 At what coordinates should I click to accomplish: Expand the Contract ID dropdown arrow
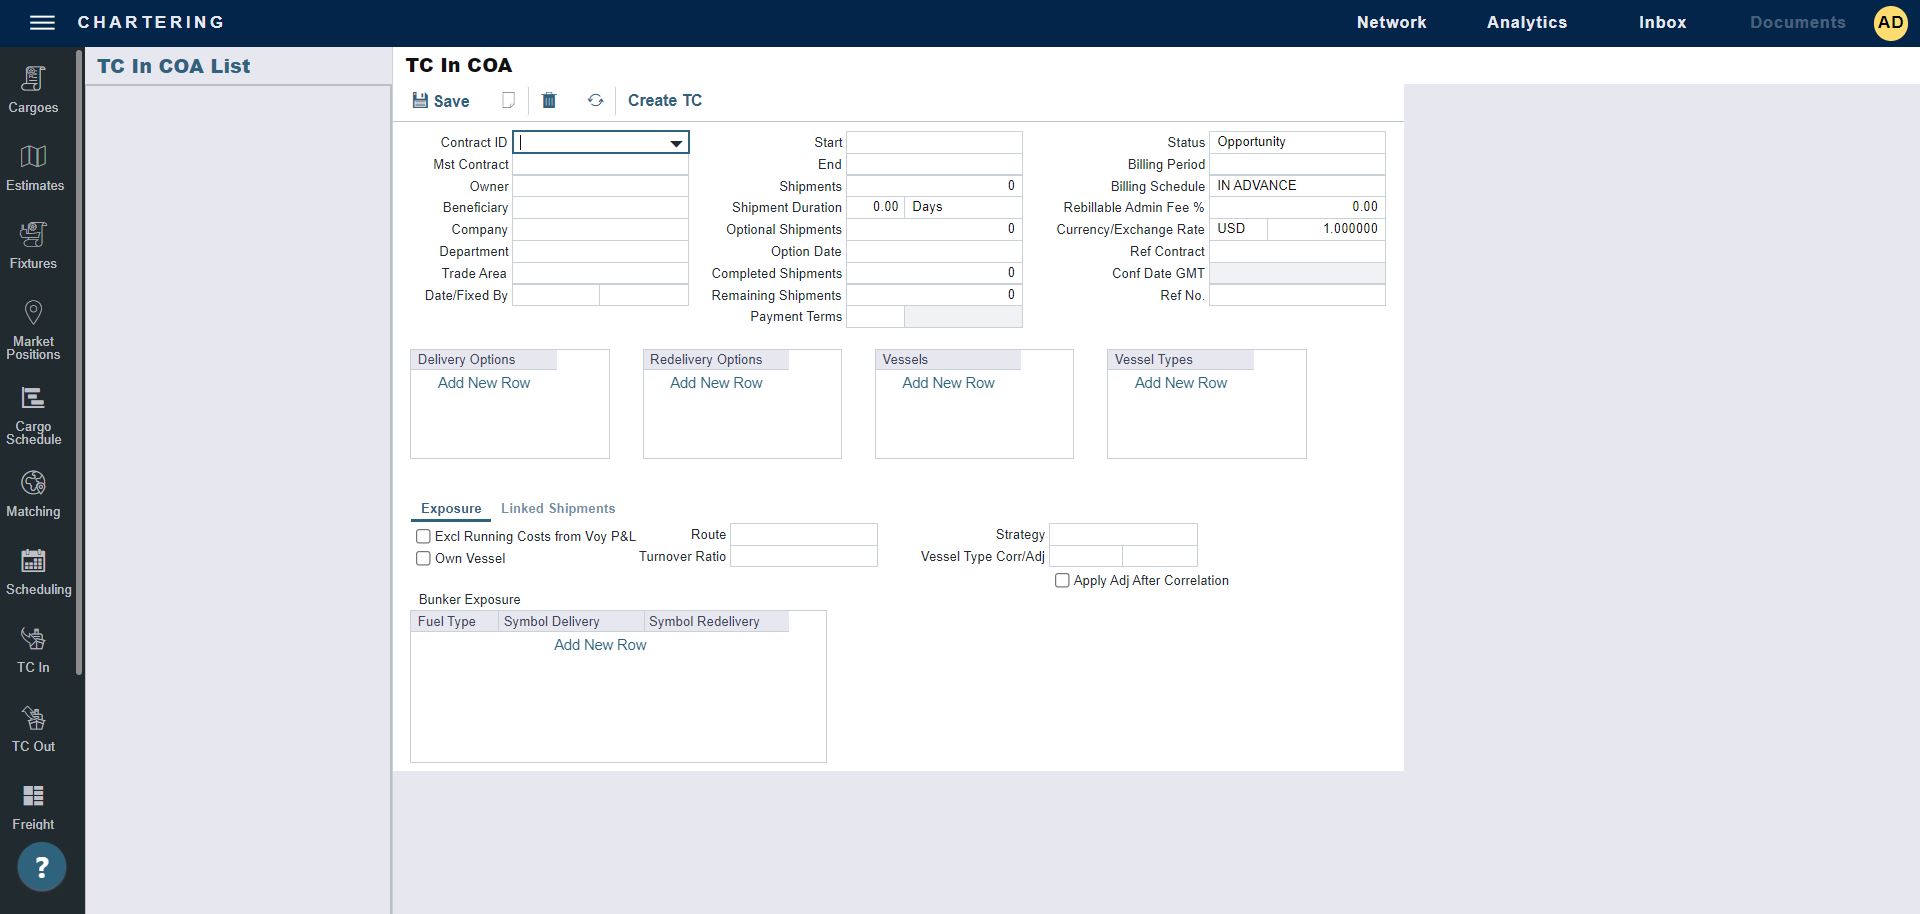click(x=676, y=143)
